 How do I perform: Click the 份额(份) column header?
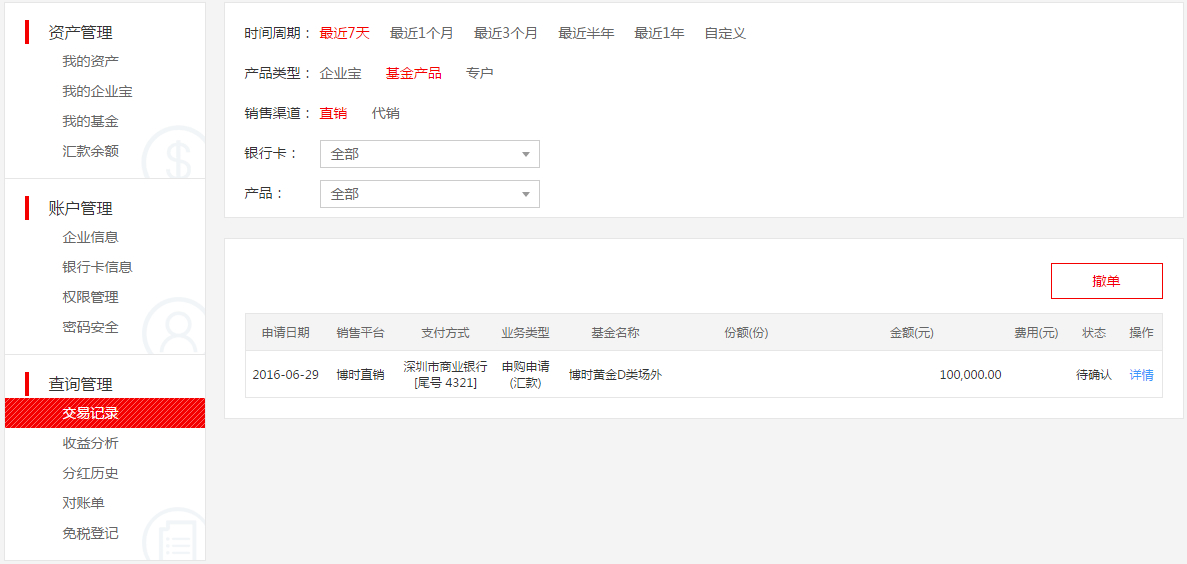click(746, 332)
